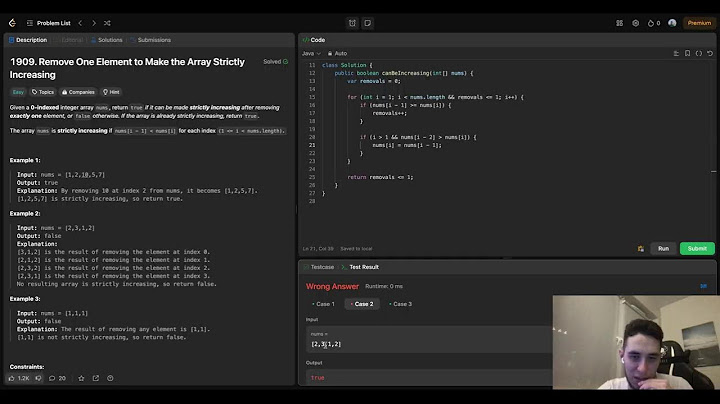Screen dimensions: 720x404
Task: Click the LeetCode logo icon
Action: (x=12, y=23)
